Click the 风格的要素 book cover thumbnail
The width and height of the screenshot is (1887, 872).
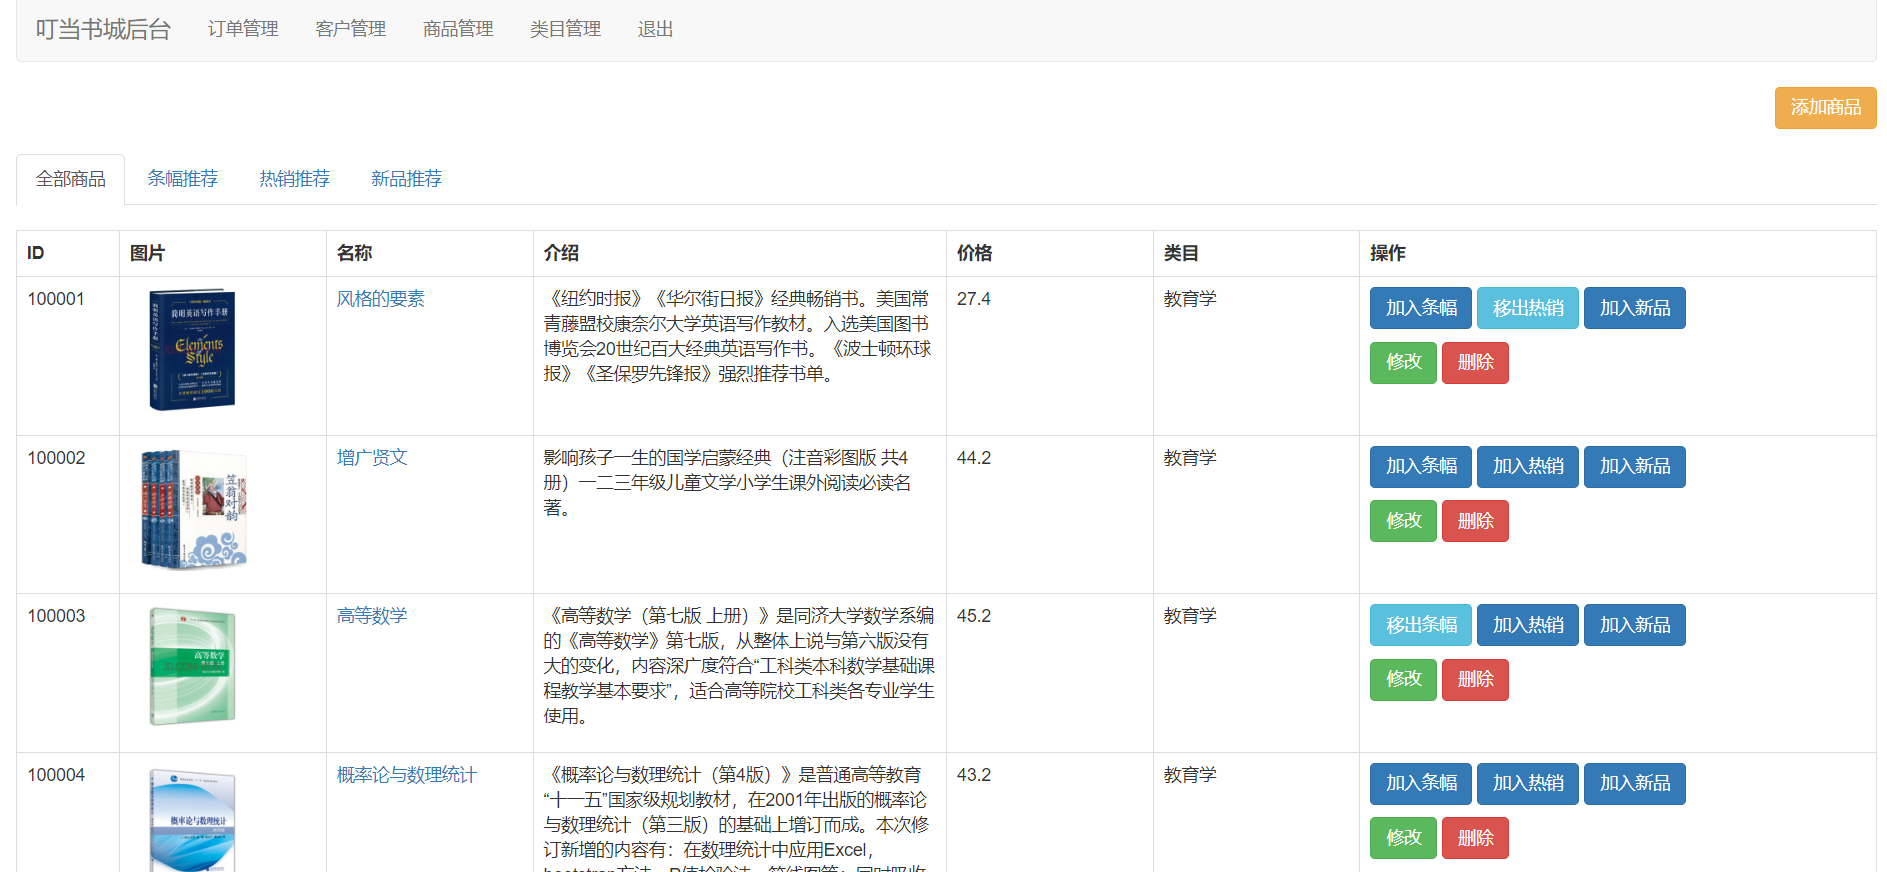192,350
